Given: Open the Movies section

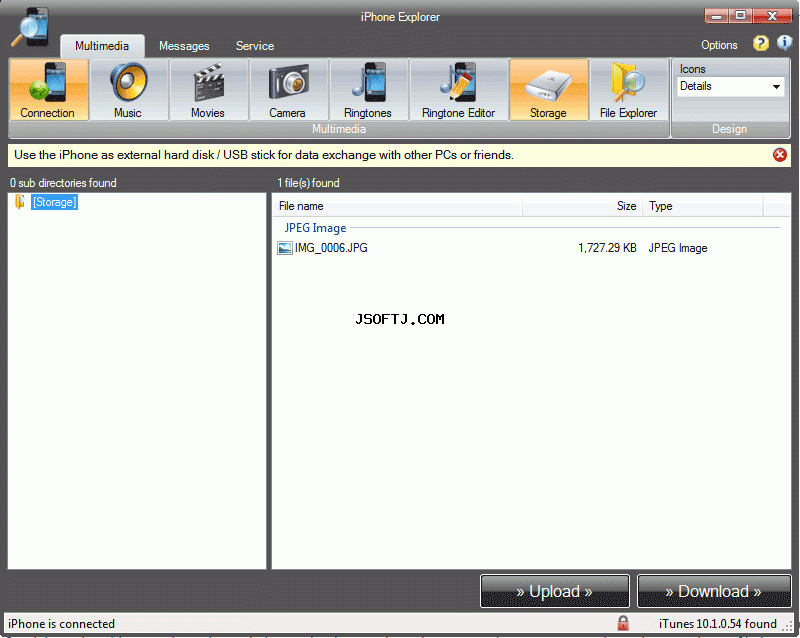Looking at the screenshot, I should point(209,90).
